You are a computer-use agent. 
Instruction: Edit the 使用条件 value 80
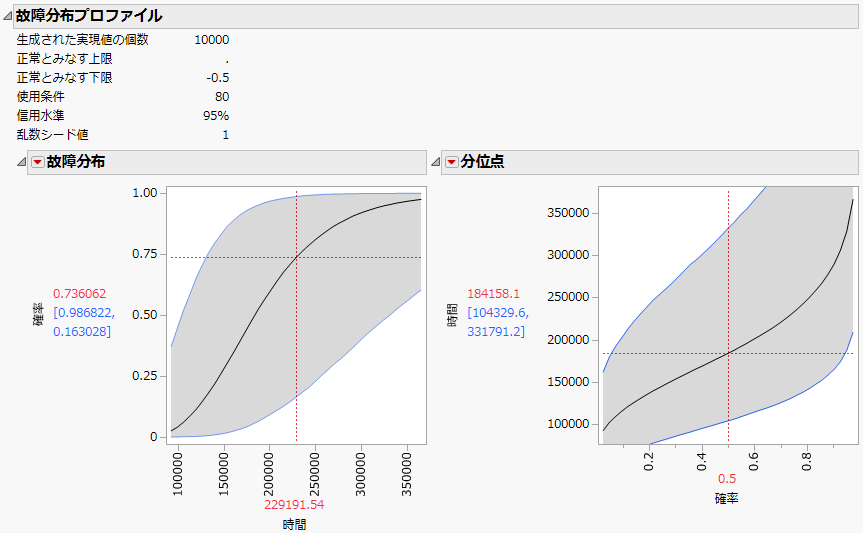pyautogui.click(x=222, y=97)
